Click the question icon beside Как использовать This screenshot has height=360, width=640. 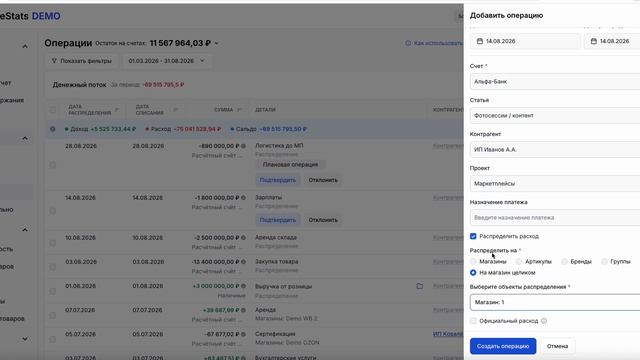pyautogui.click(x=408, y=43)
